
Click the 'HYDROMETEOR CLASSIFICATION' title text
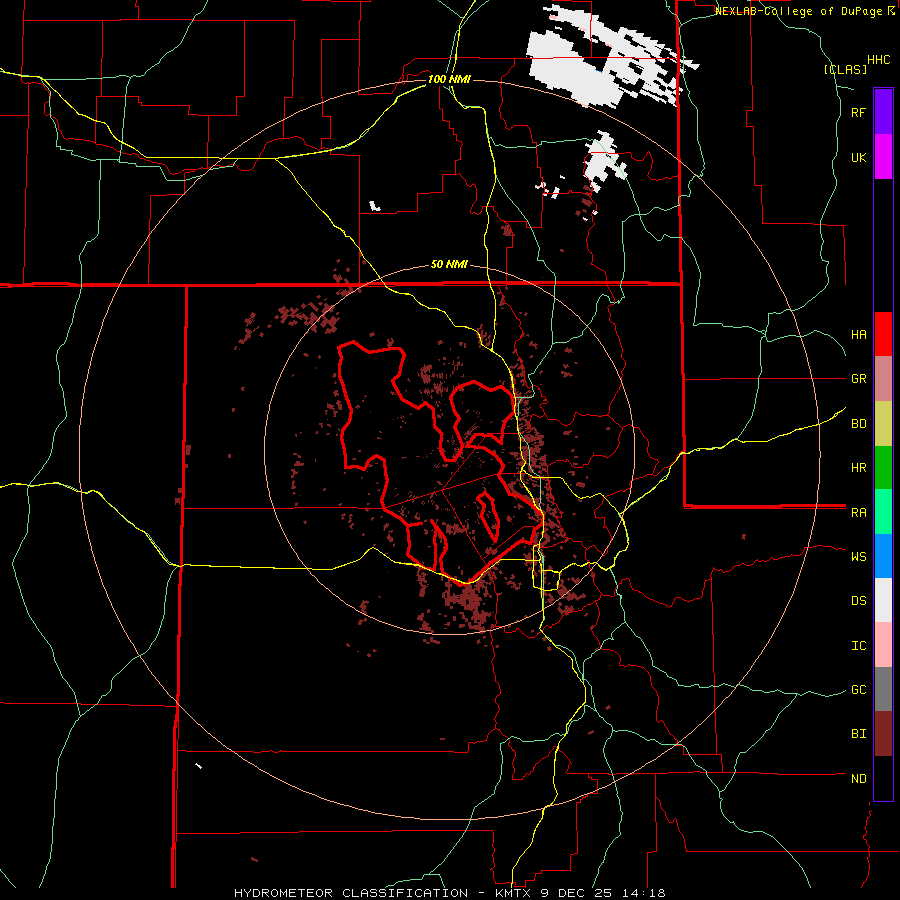[x=351, y=893]
